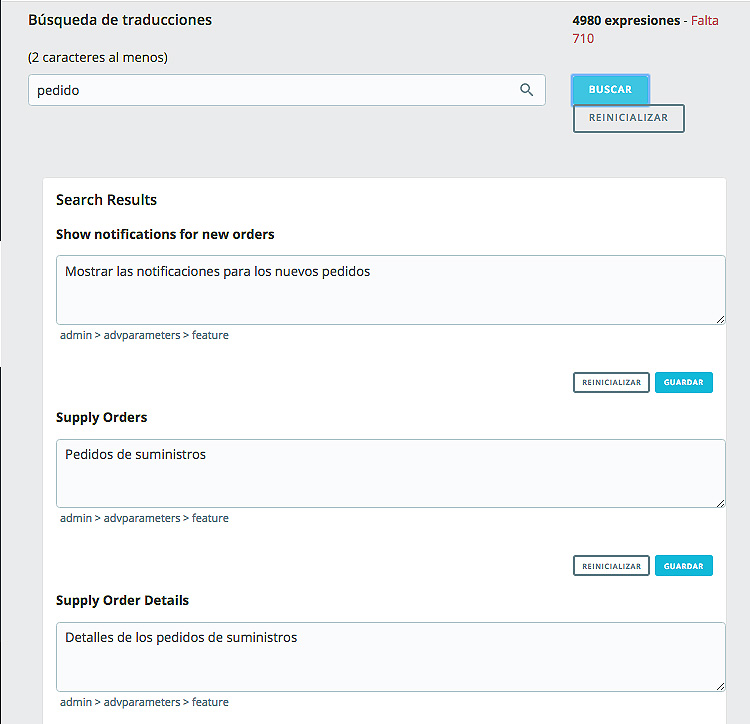Open advparameters link under notifications translation
Screen dimensions: 750x724
click(x=142, y=335)
